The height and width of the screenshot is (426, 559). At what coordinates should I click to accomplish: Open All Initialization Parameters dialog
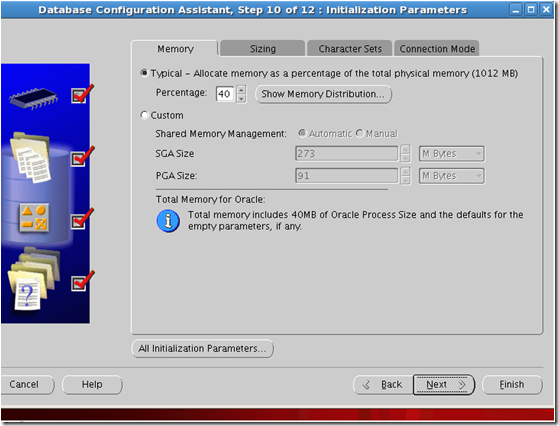[202, 348]
